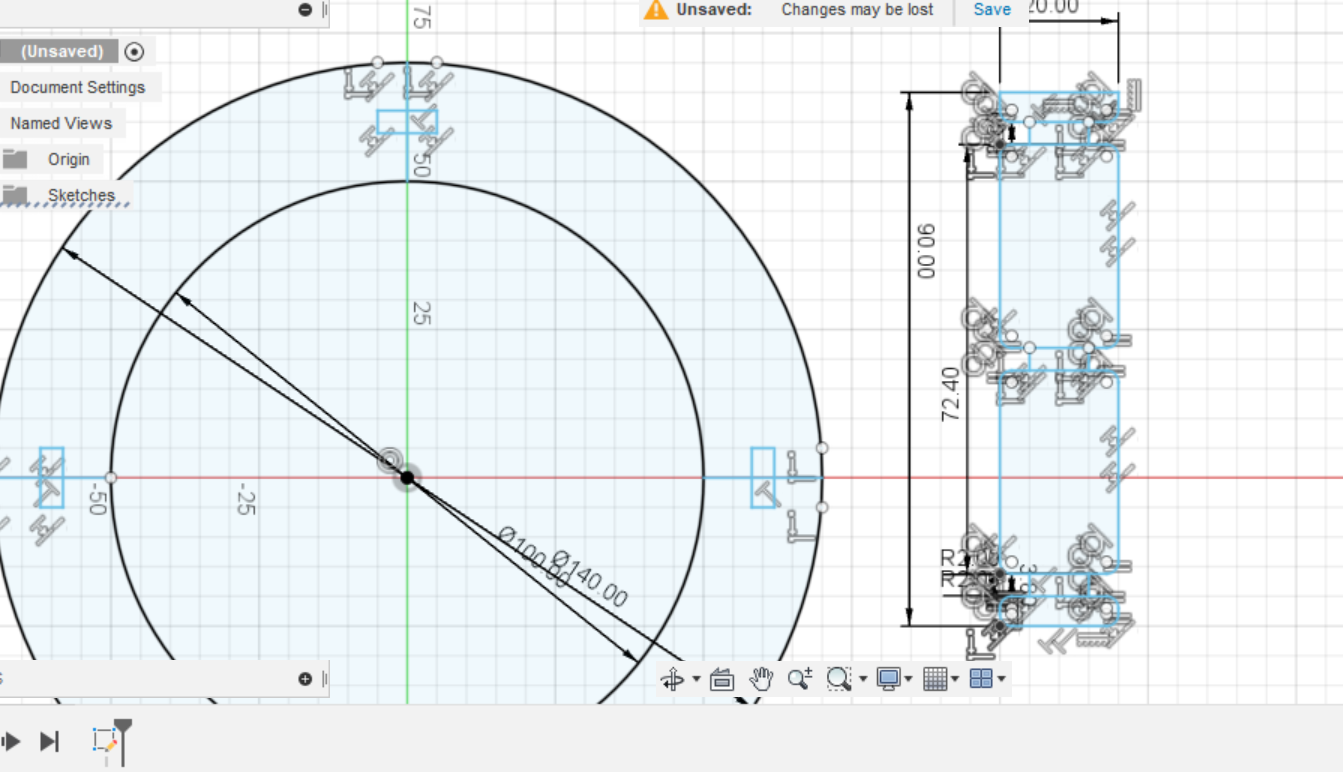Click the timeline play button
This screenshot has height=772, width=1343.
pos(12,741)
